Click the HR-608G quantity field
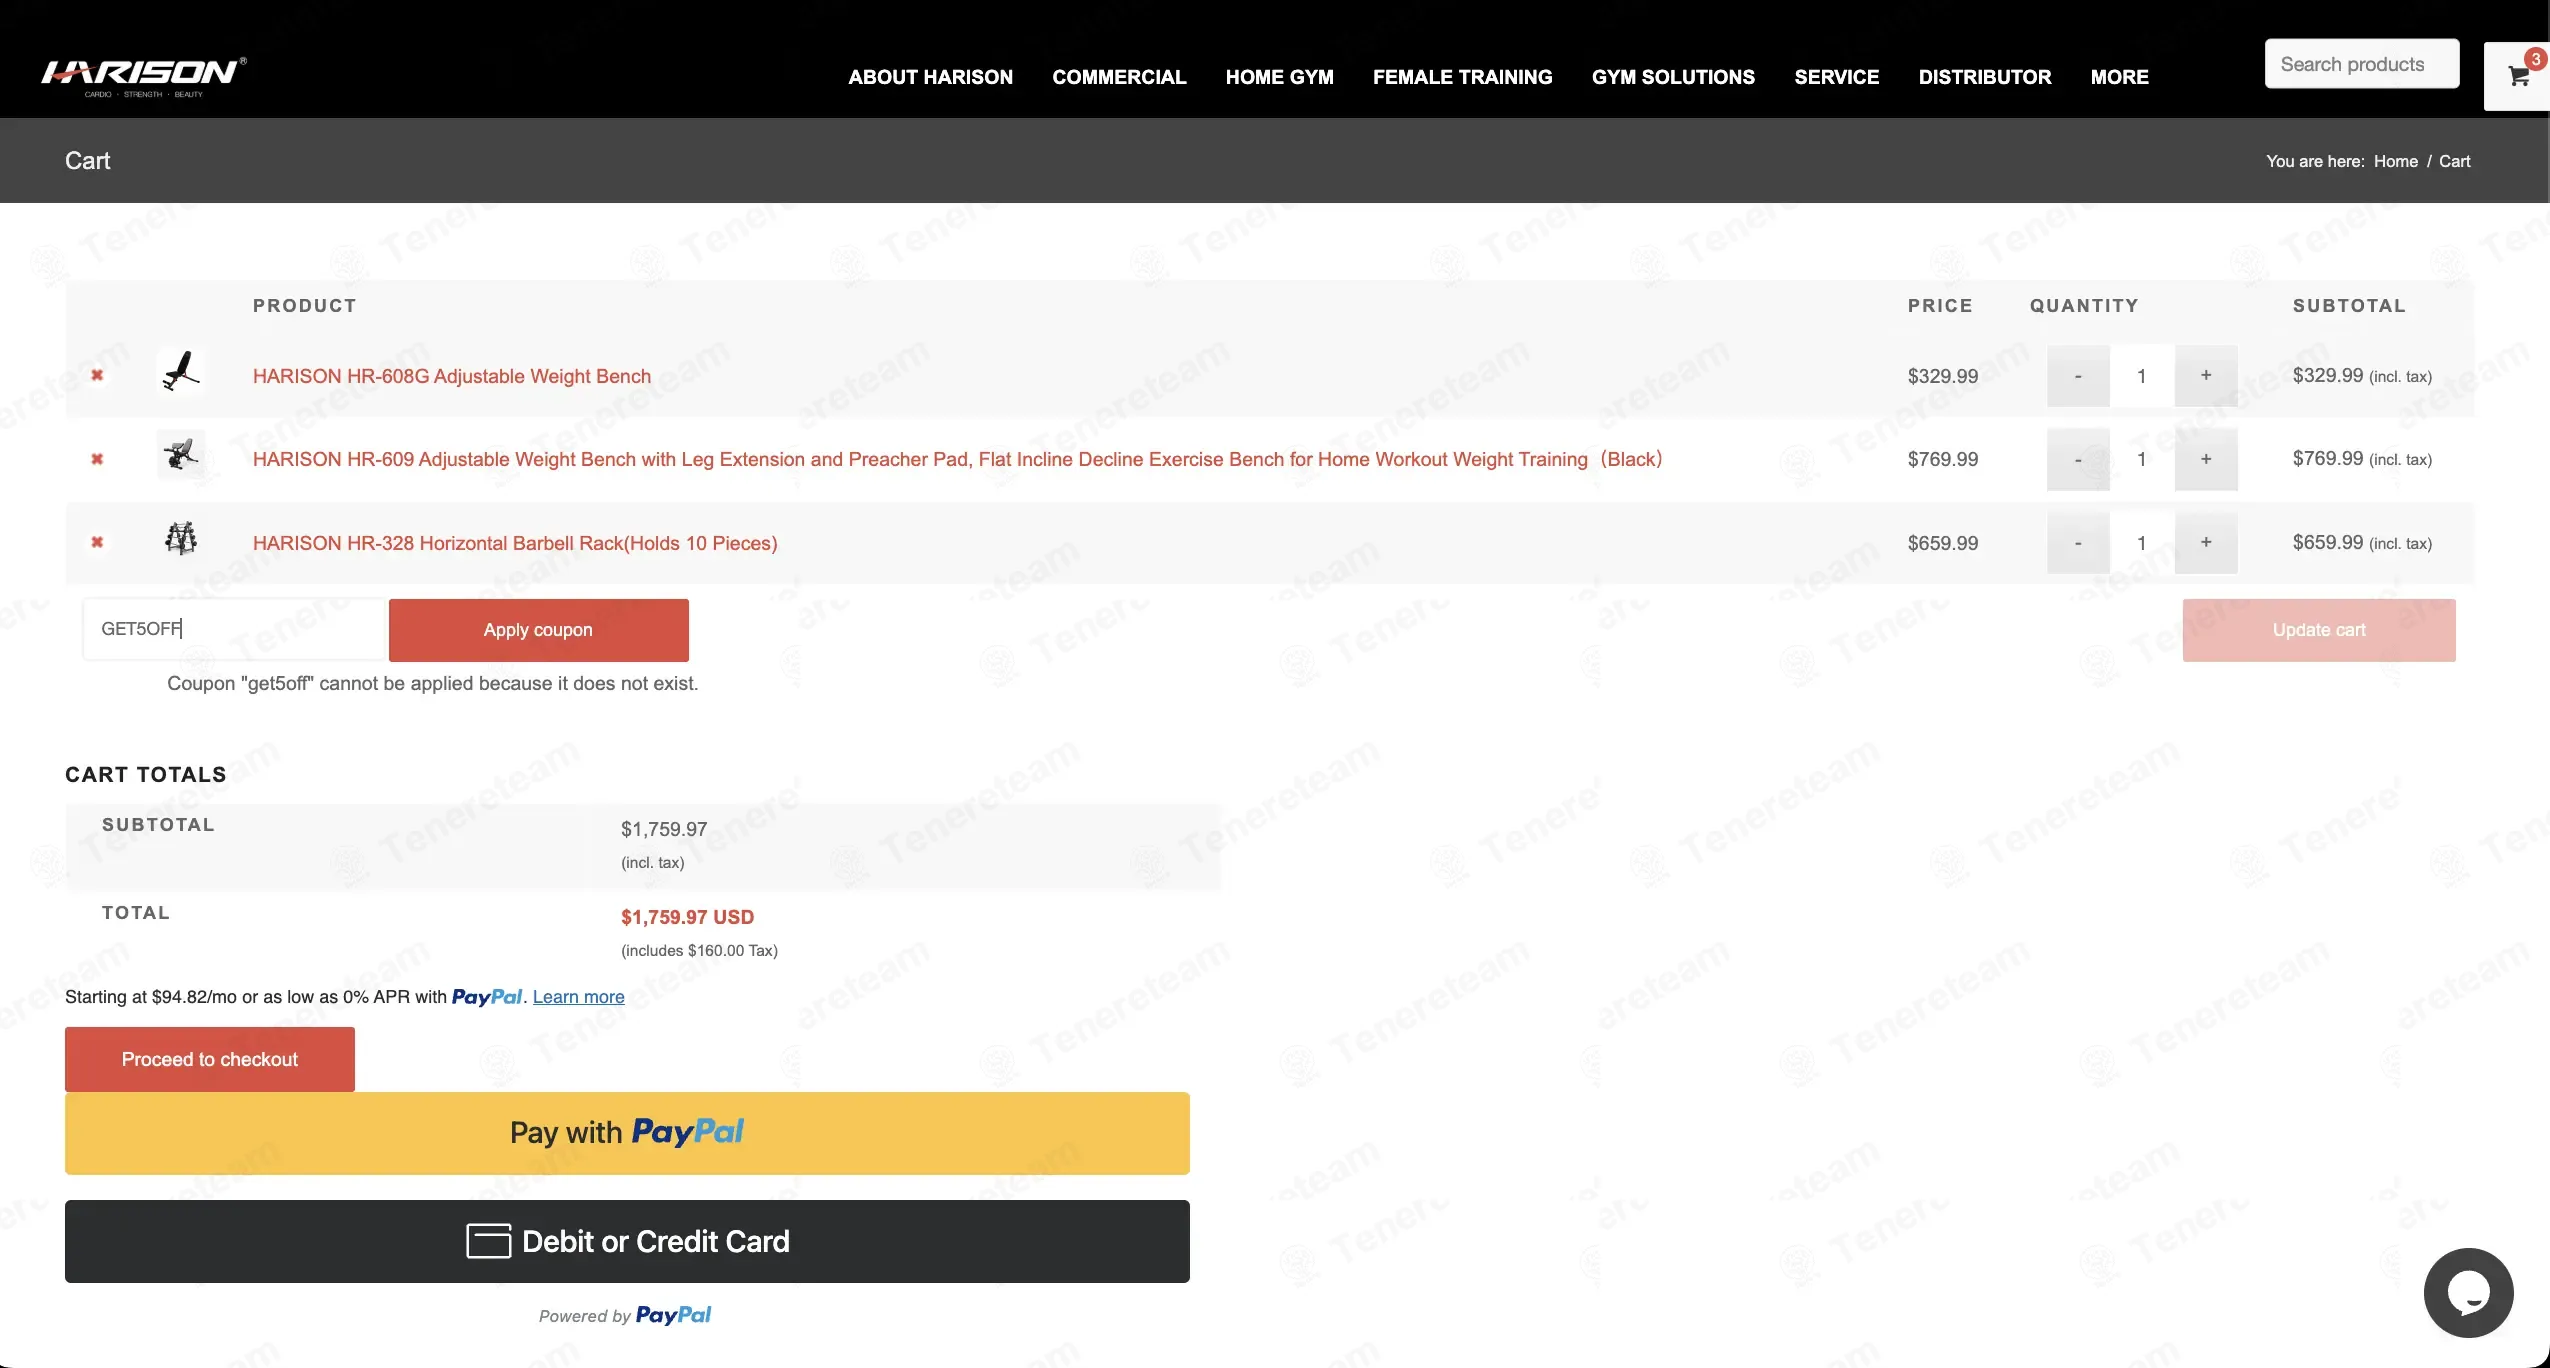The height and width of the screenshot is (1368, 2550). (2142, 376)
